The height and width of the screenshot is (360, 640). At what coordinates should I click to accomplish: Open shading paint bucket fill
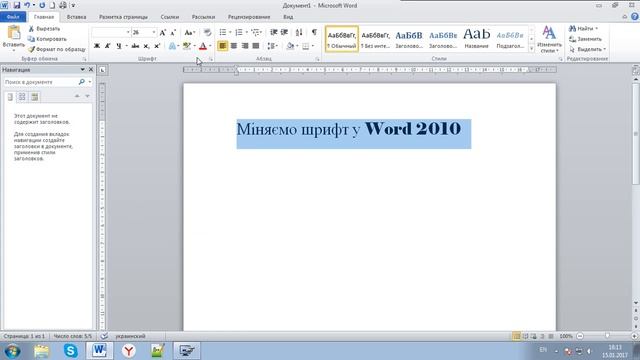290,46
